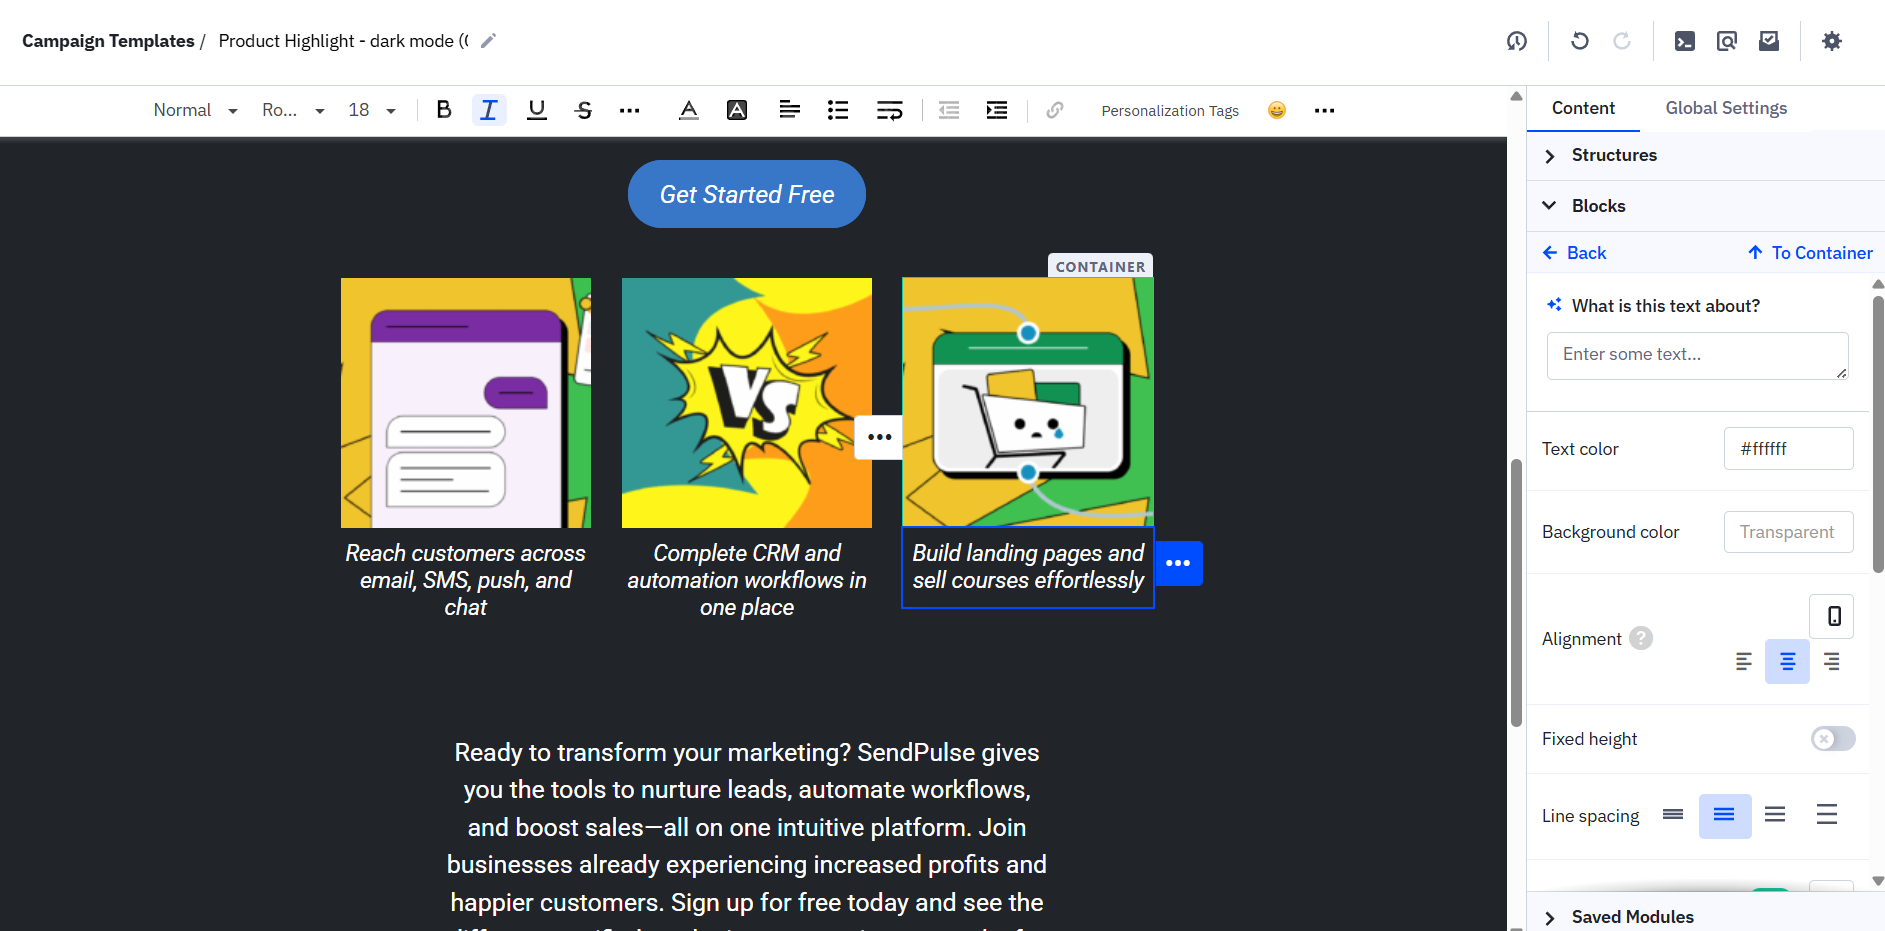Toggle underline text formatting

point(537,110)
